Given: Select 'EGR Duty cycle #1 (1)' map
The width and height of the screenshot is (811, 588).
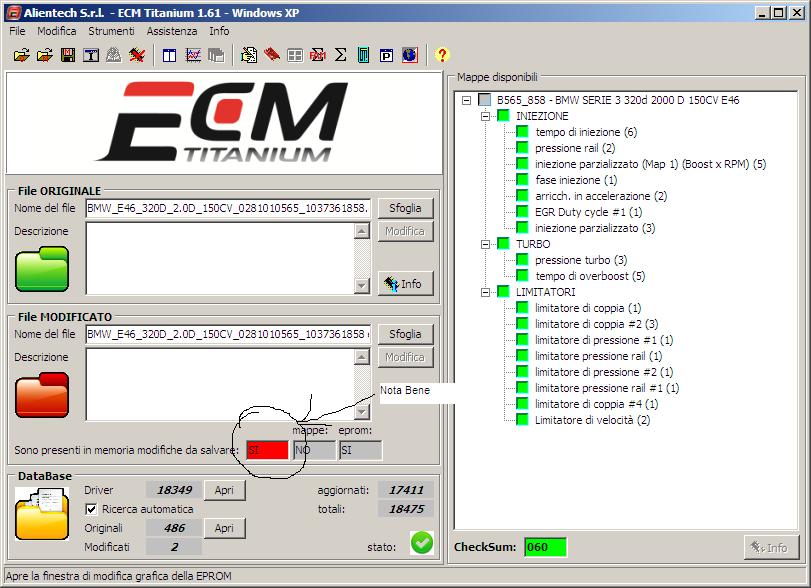Looking at the screenshot, I should (x=589, y=212).
